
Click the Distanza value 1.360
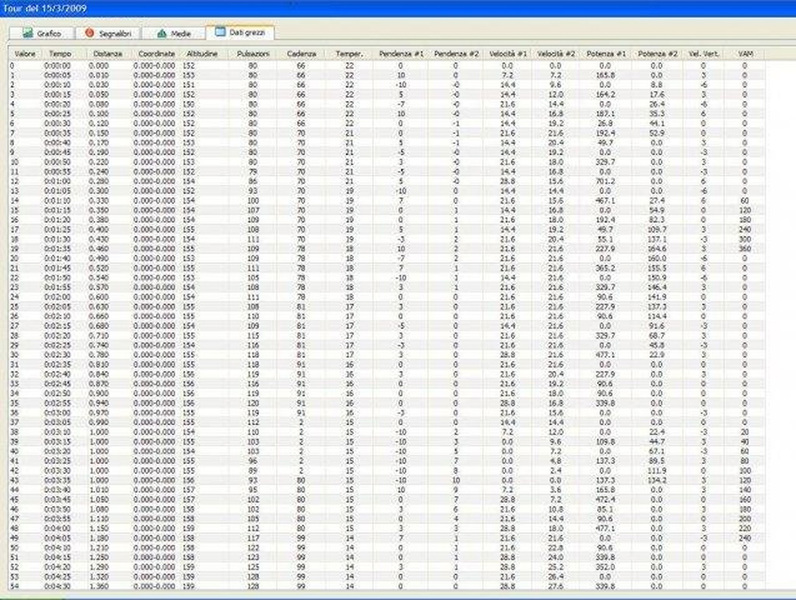click(x=99, y=586)
